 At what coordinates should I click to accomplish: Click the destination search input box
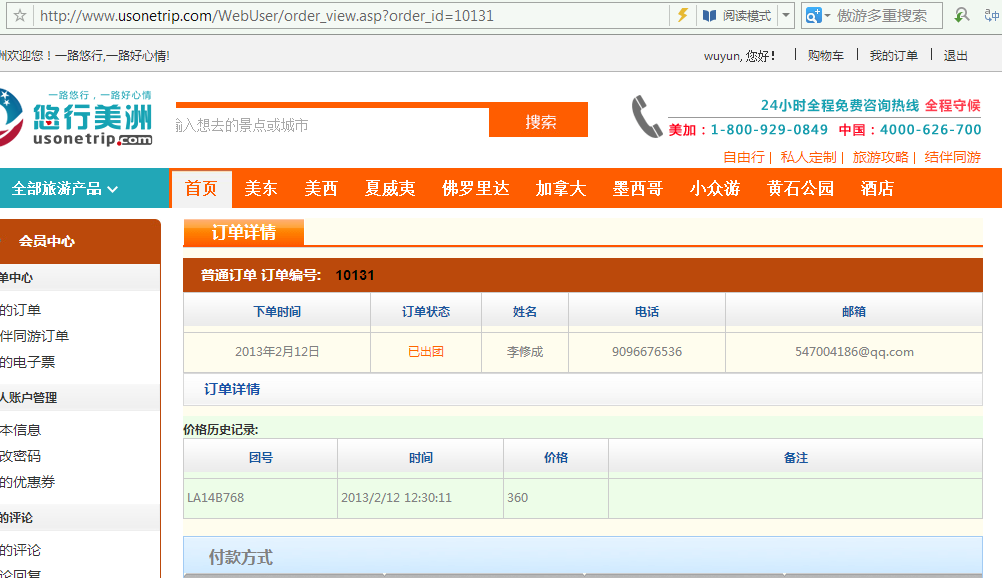point(332,125)
